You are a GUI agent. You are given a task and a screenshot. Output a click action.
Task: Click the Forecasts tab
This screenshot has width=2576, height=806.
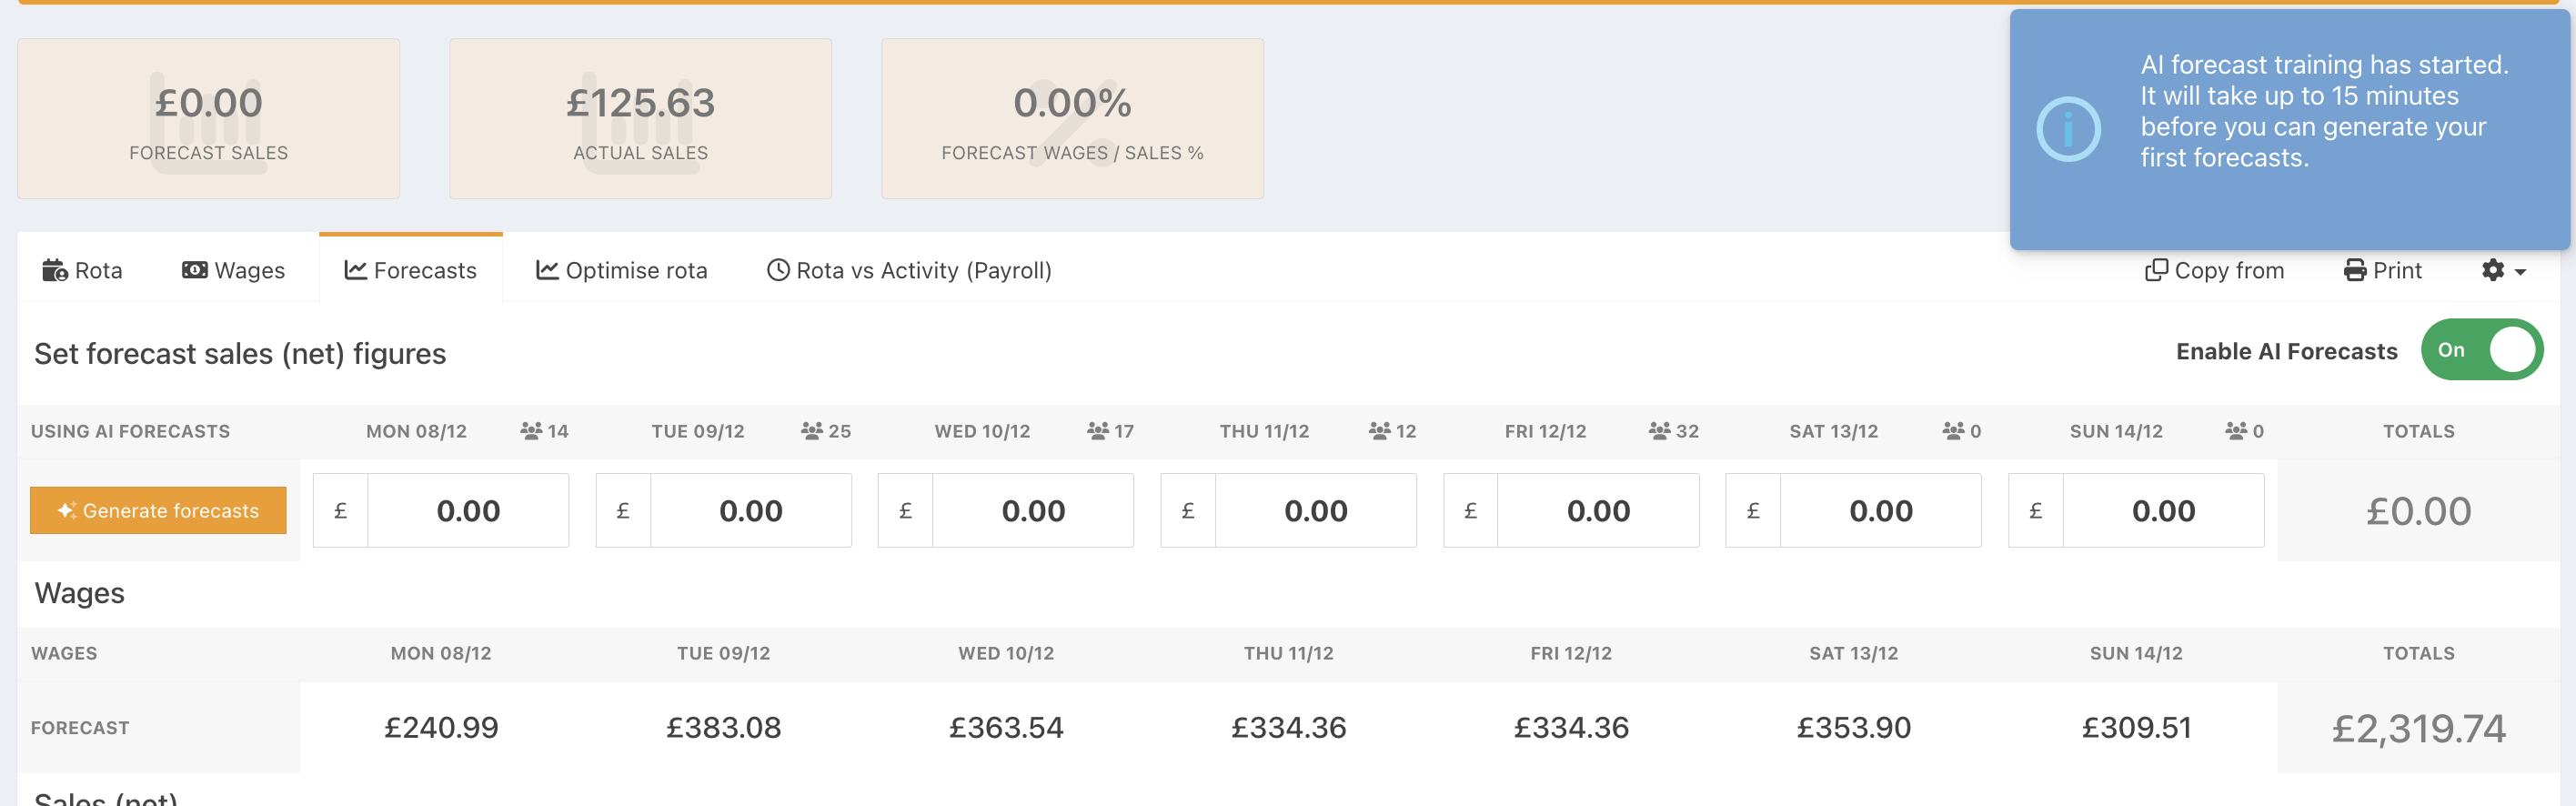(x=411, y=270)
